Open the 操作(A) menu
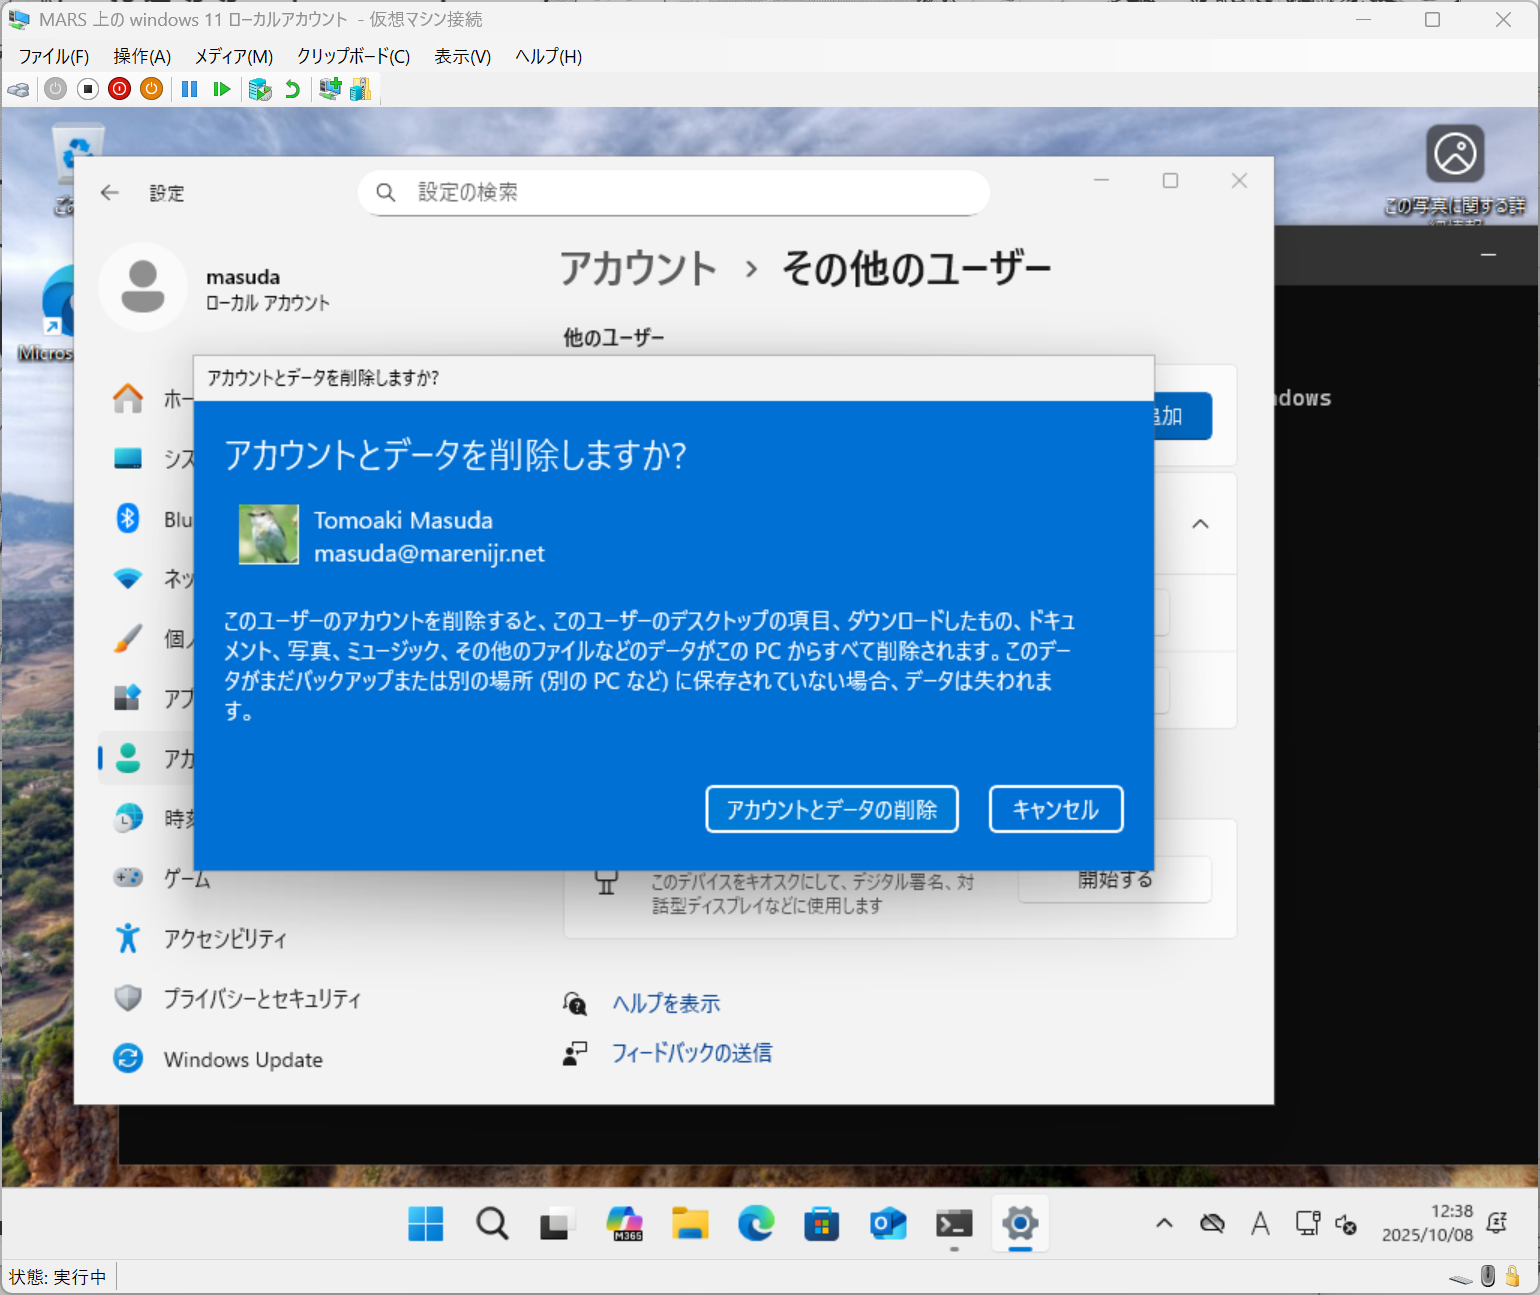This screenshot has height=1295, width=1540. [142, 56]
